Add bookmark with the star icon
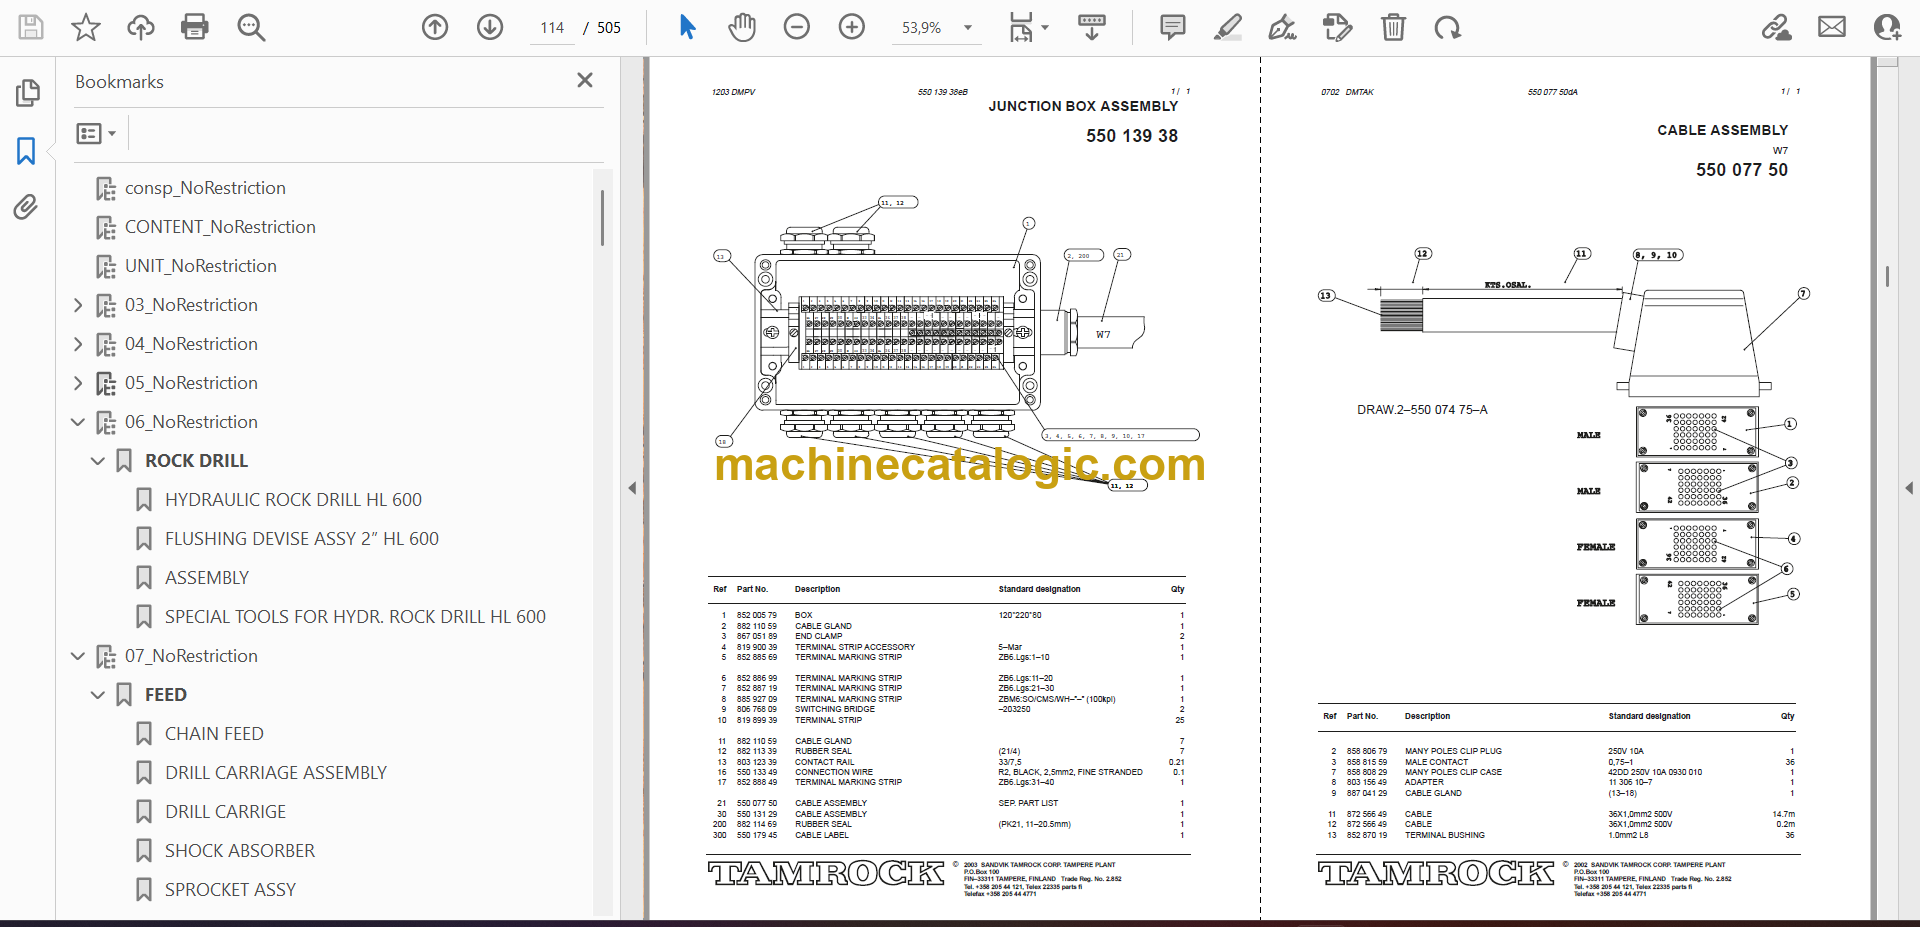The height and width of the screenshot is (927, 1920). [x=86, y=27]
